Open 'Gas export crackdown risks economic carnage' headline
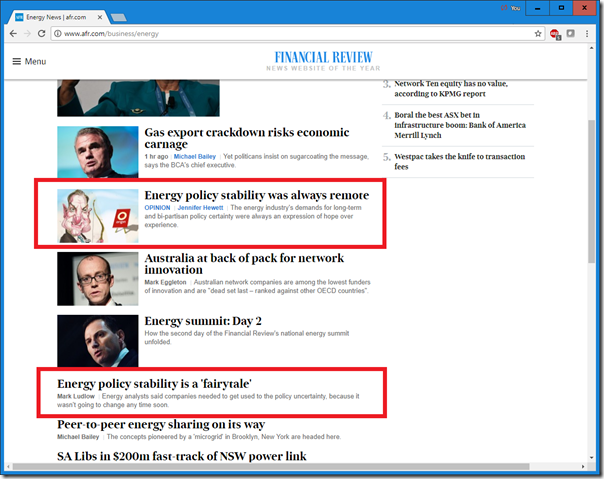This screenshot has height=479, width=604. [247, 138]
